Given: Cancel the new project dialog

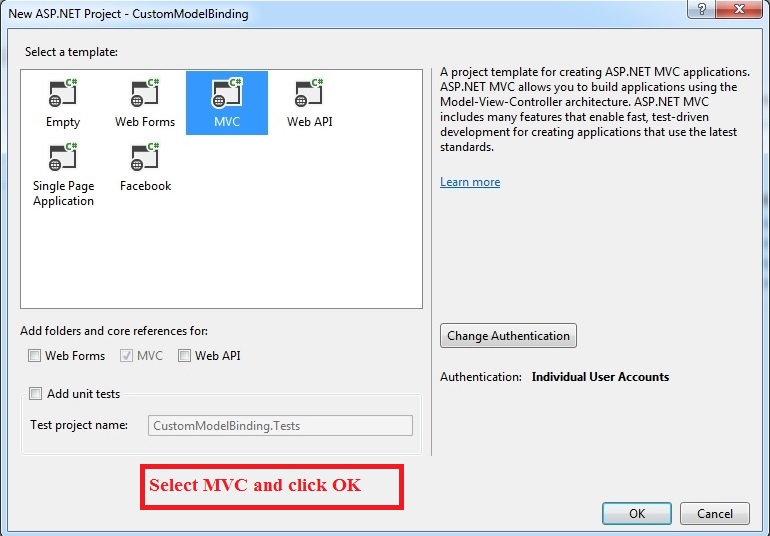Looking at the screenshot, I should tap(714, 513).
